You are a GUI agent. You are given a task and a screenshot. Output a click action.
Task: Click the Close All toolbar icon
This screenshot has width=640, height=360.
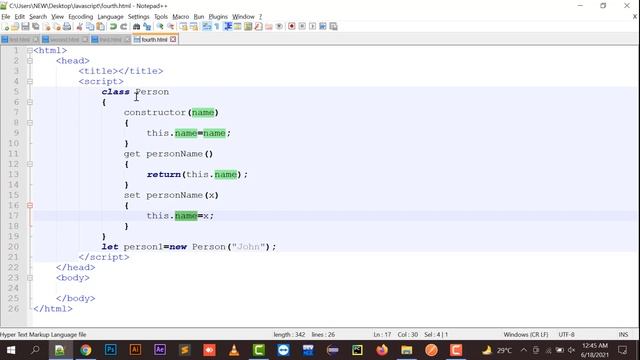click(57, 27)
